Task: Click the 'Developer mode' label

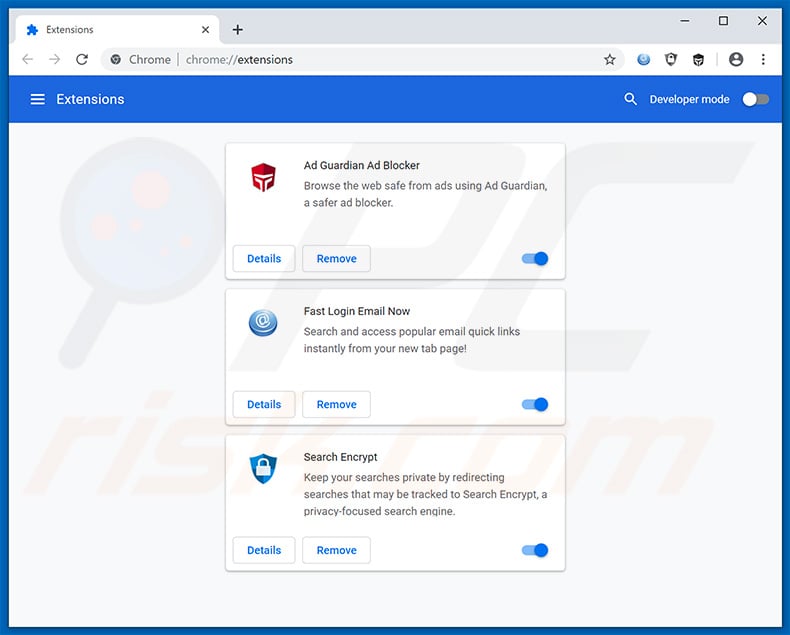Action: coord(689,99)
